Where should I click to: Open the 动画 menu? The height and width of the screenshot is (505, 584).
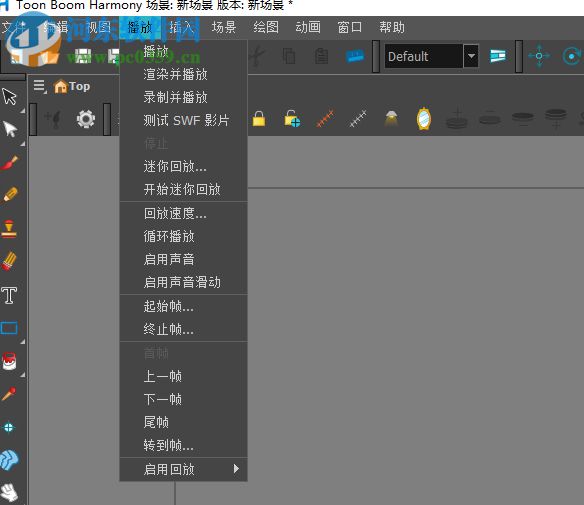(308, 27)
